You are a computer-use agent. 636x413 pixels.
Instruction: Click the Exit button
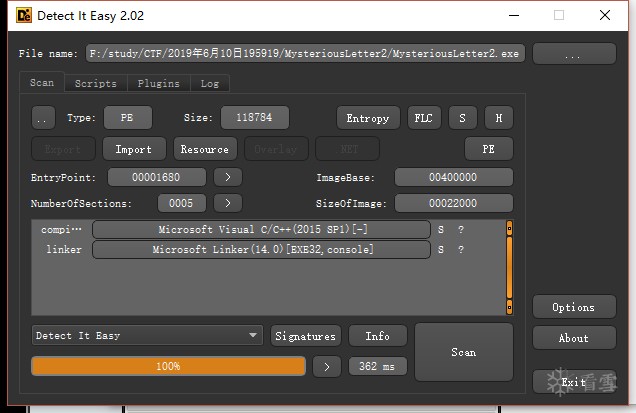[574, 382]
